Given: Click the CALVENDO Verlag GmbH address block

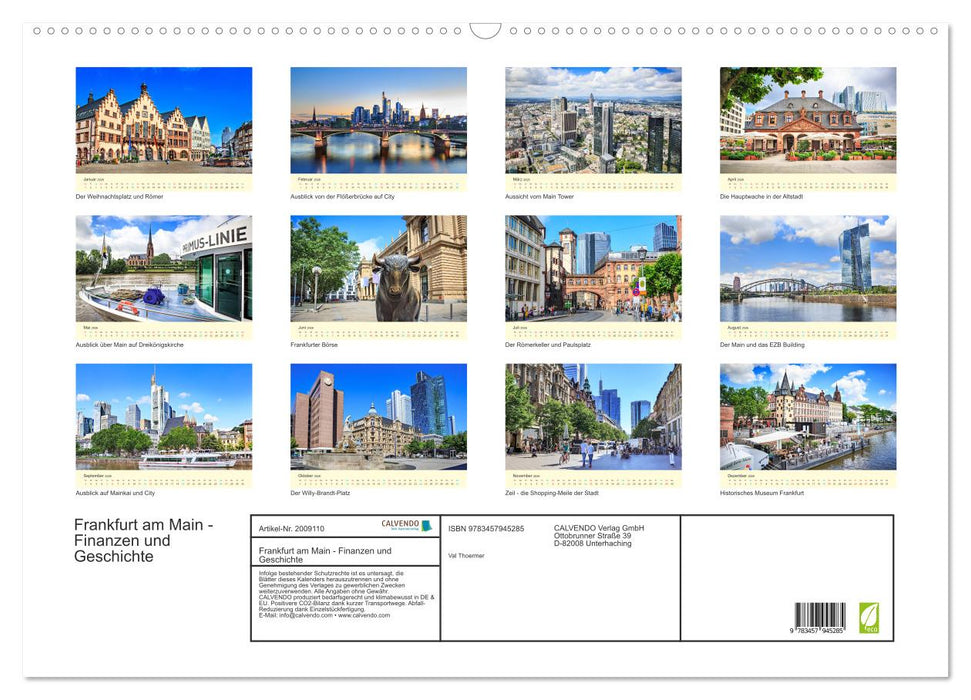Looking at the screenshot, I should pyautogui.click(x=597, y=535).
